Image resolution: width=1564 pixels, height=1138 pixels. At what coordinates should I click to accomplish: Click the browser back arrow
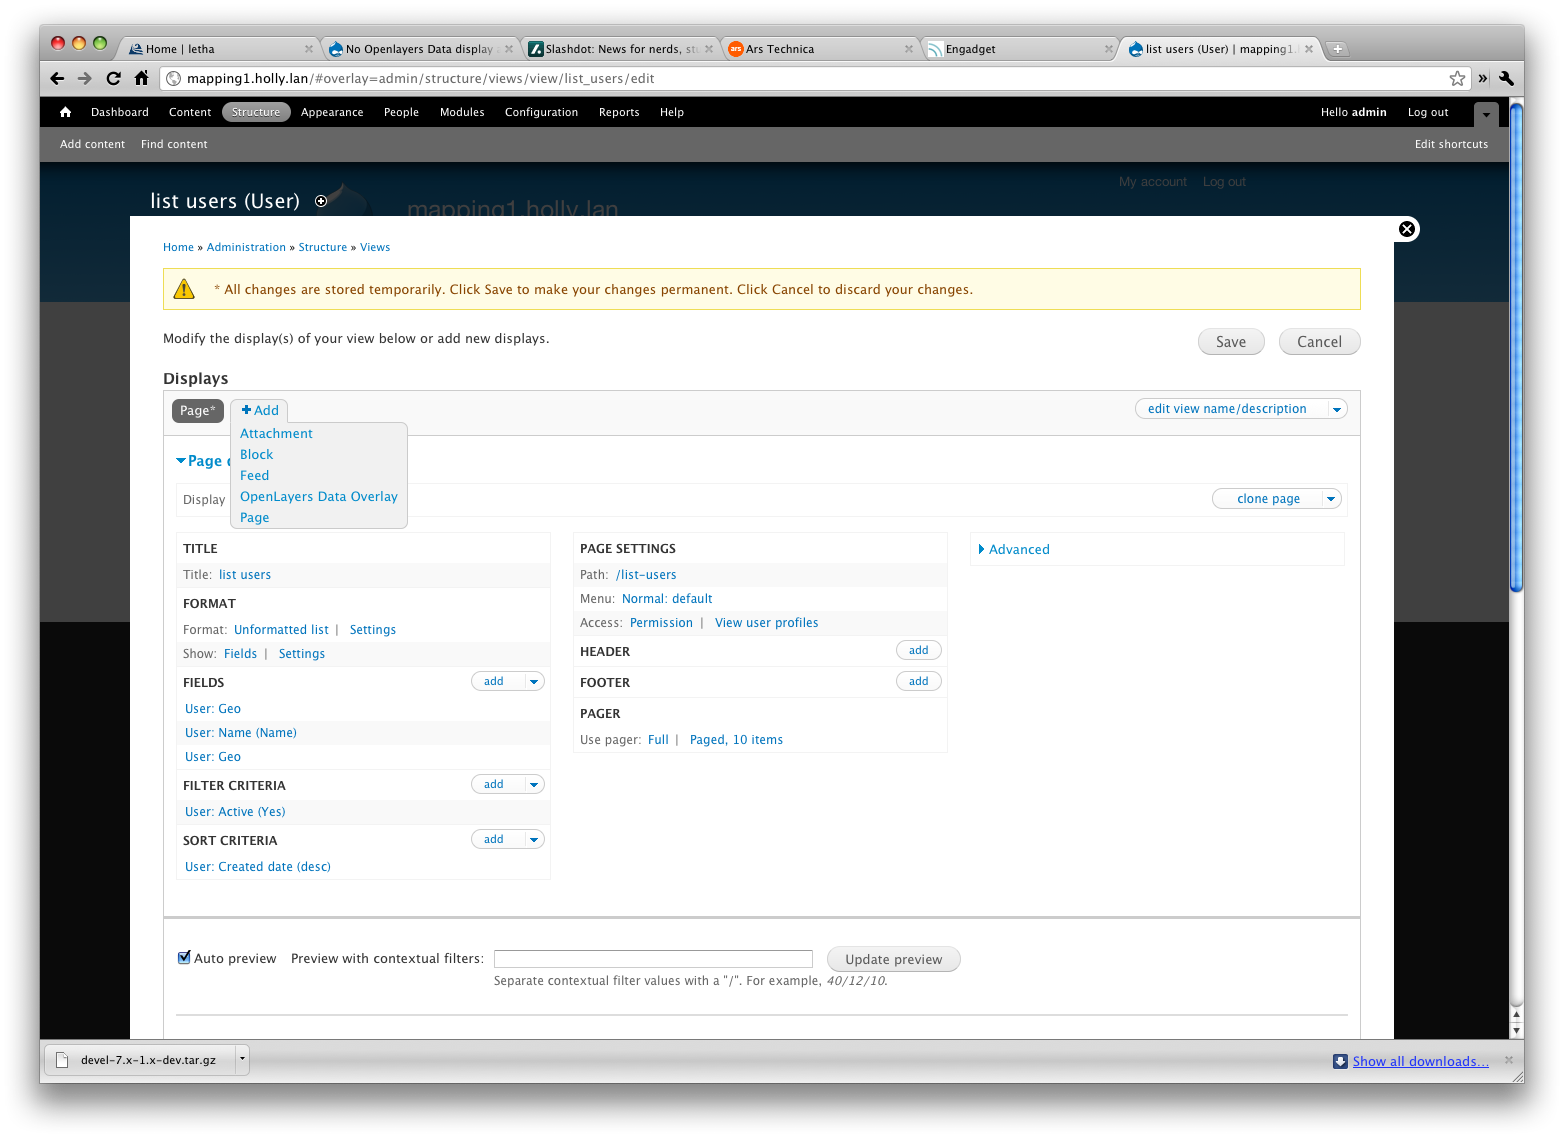click(x=57, y=79)
